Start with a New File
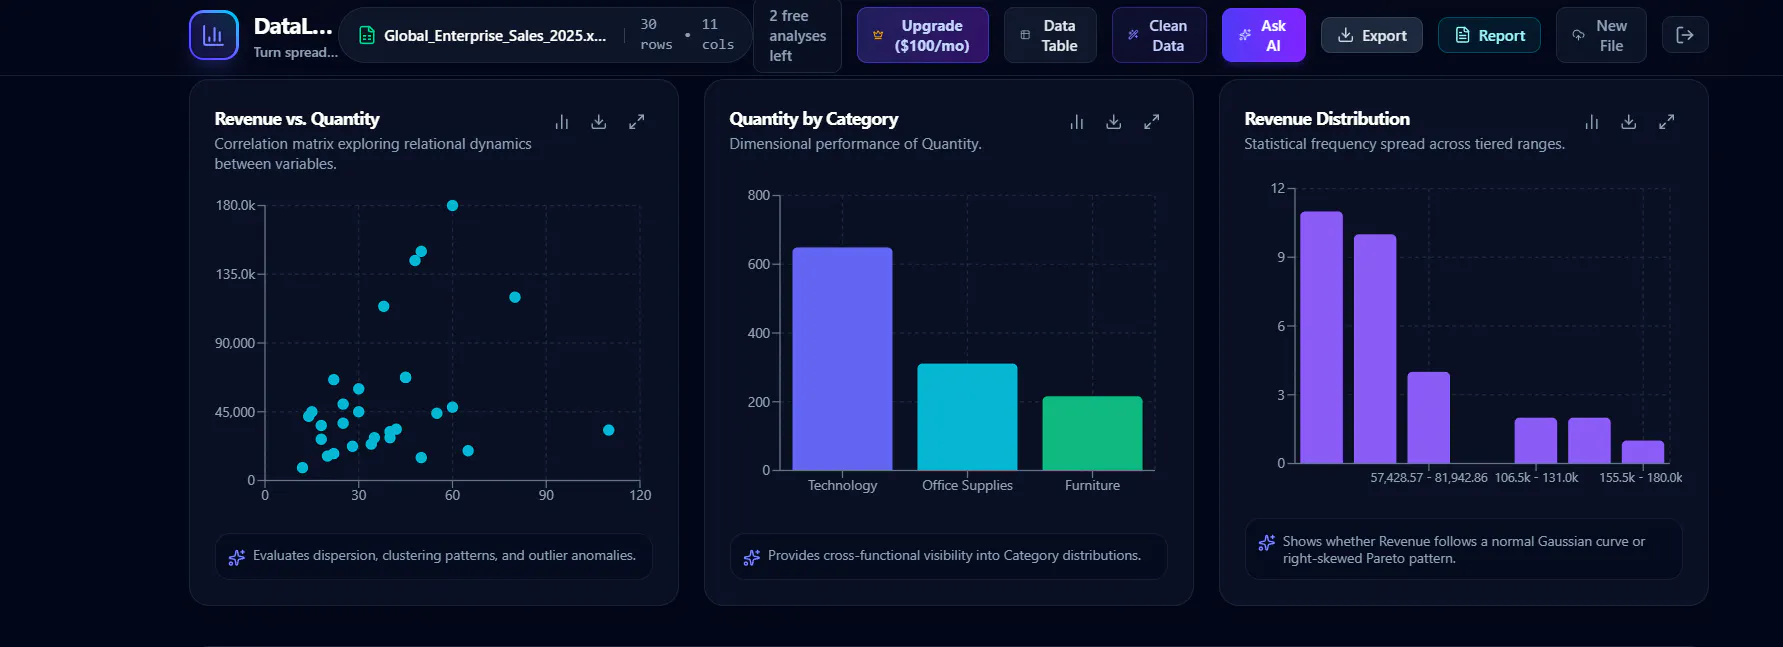The width and height of the screenshot is (1783, 647). (x=1600, y=35)
